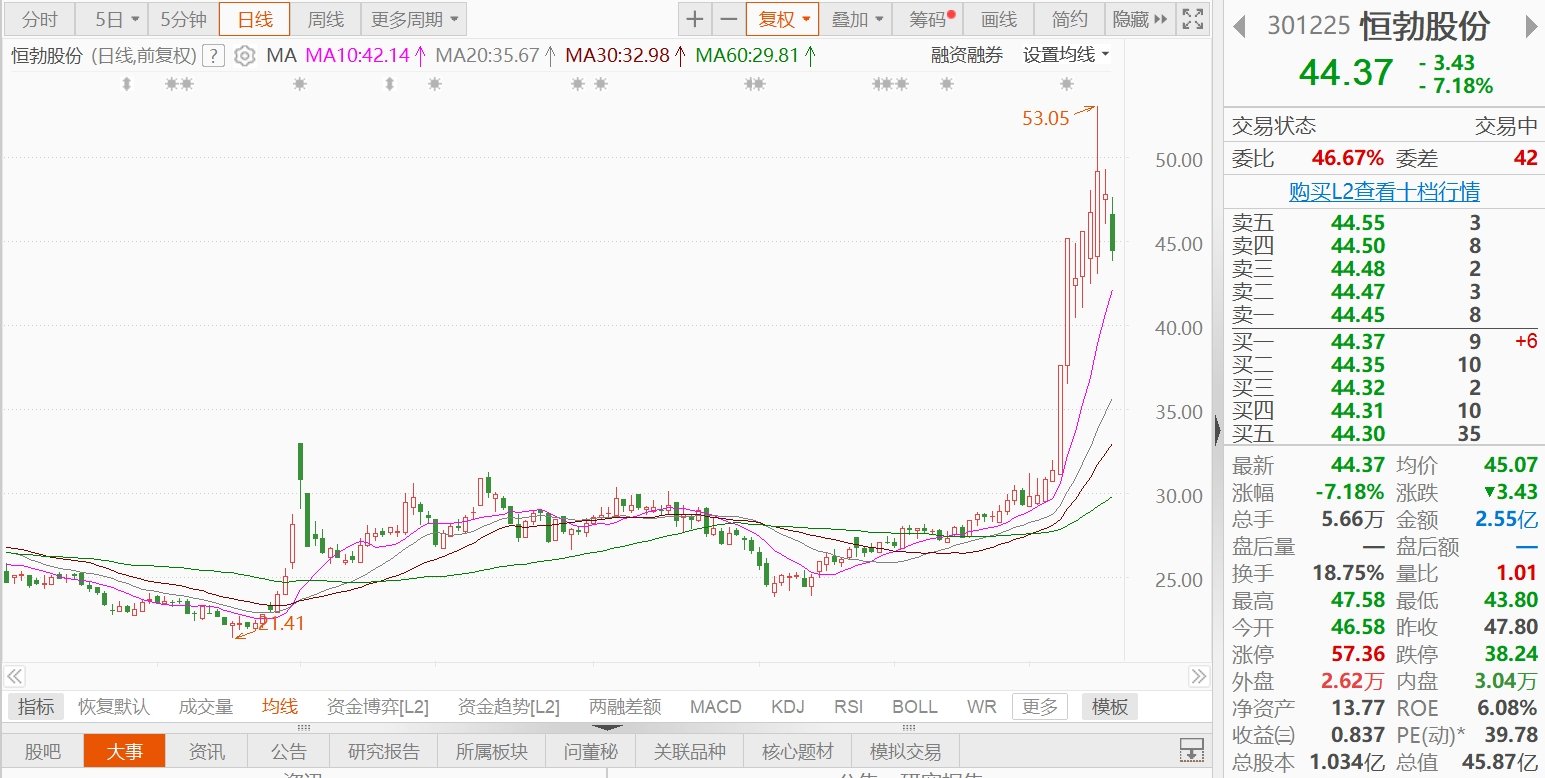Click the 买一 44.37 bid row
This screenshot has width=1545, height=778.
(x=1384, y=342)
